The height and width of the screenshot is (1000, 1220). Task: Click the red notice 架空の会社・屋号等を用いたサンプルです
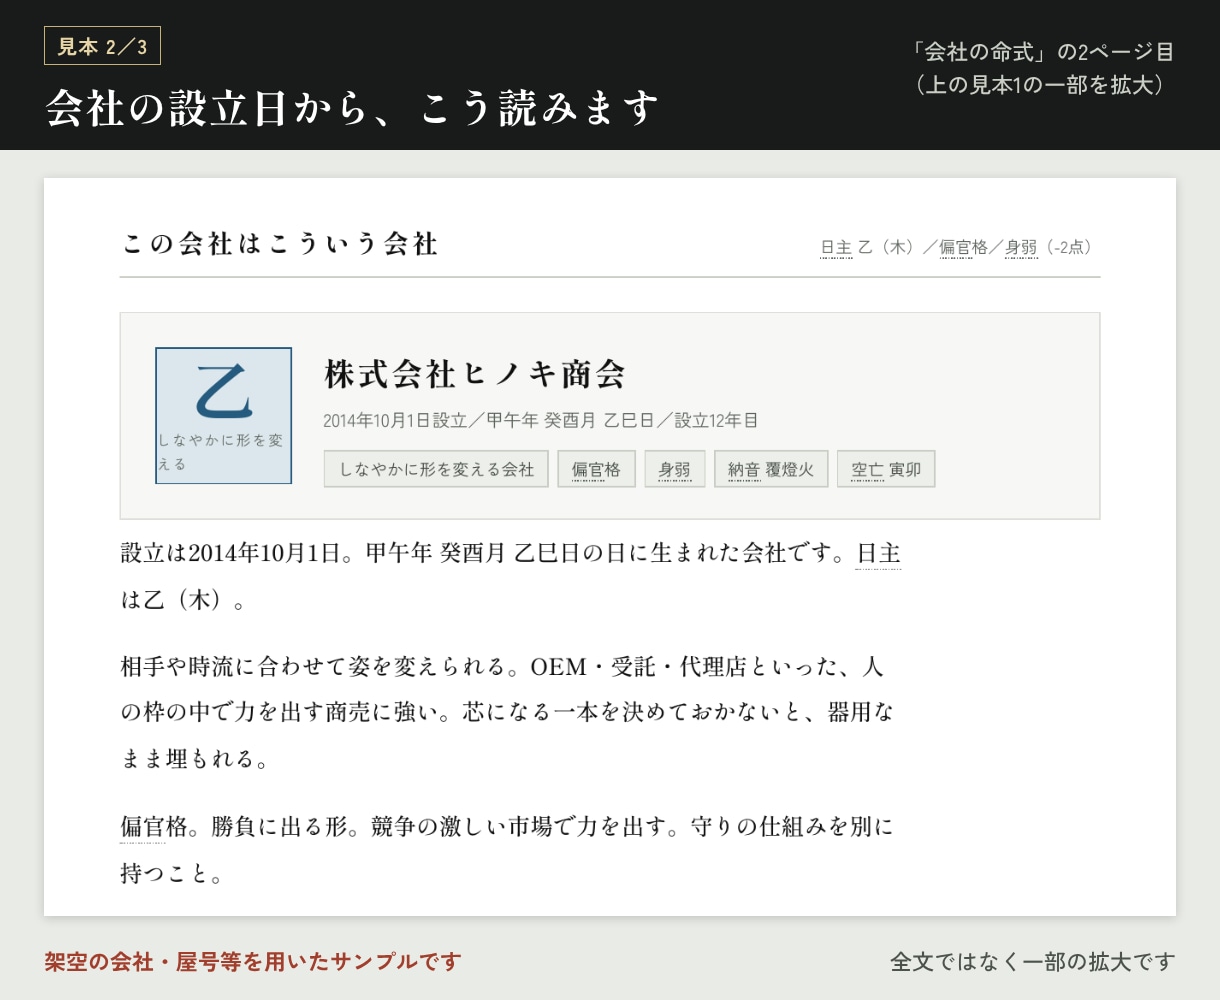point(253,962)
